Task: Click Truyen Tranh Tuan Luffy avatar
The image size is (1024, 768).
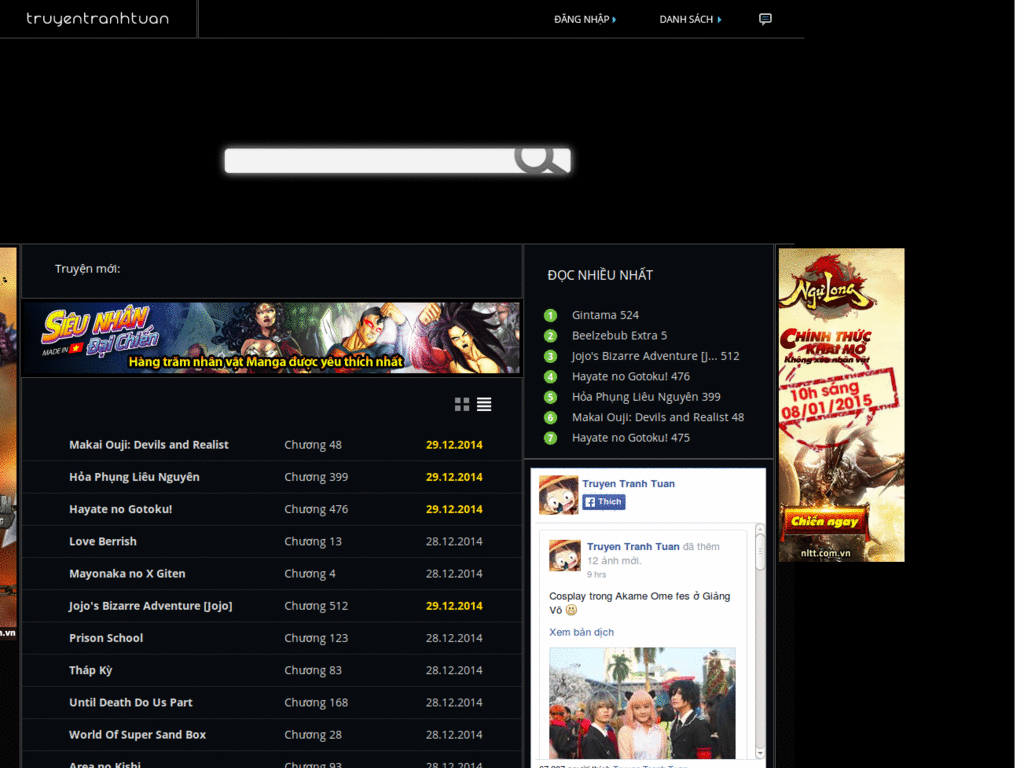Action: [558, 494]
